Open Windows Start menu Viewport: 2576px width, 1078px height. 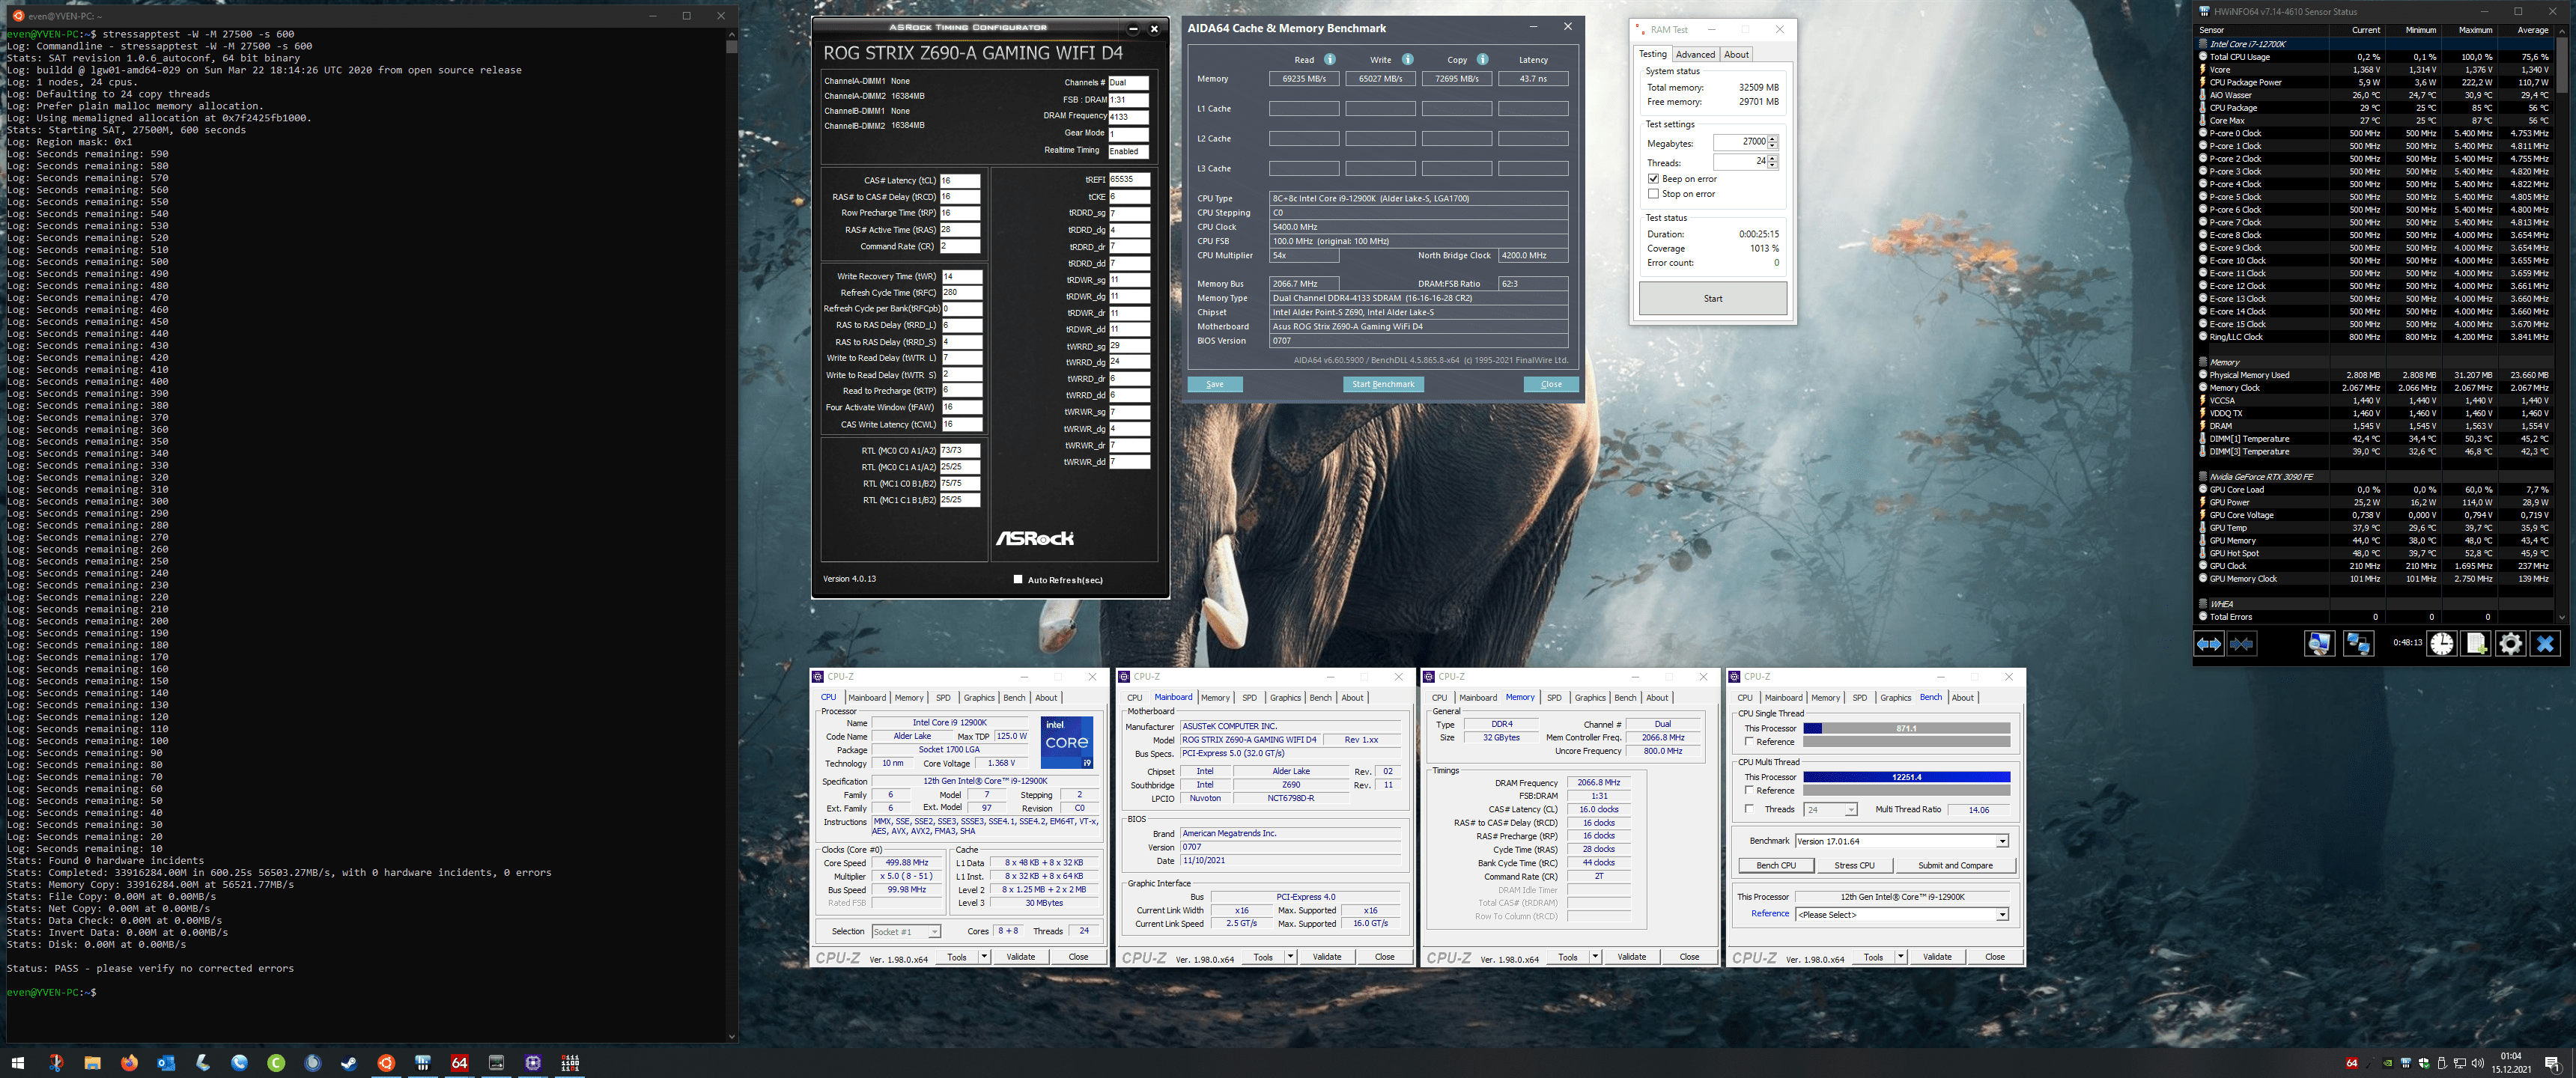coord(17,1063)
